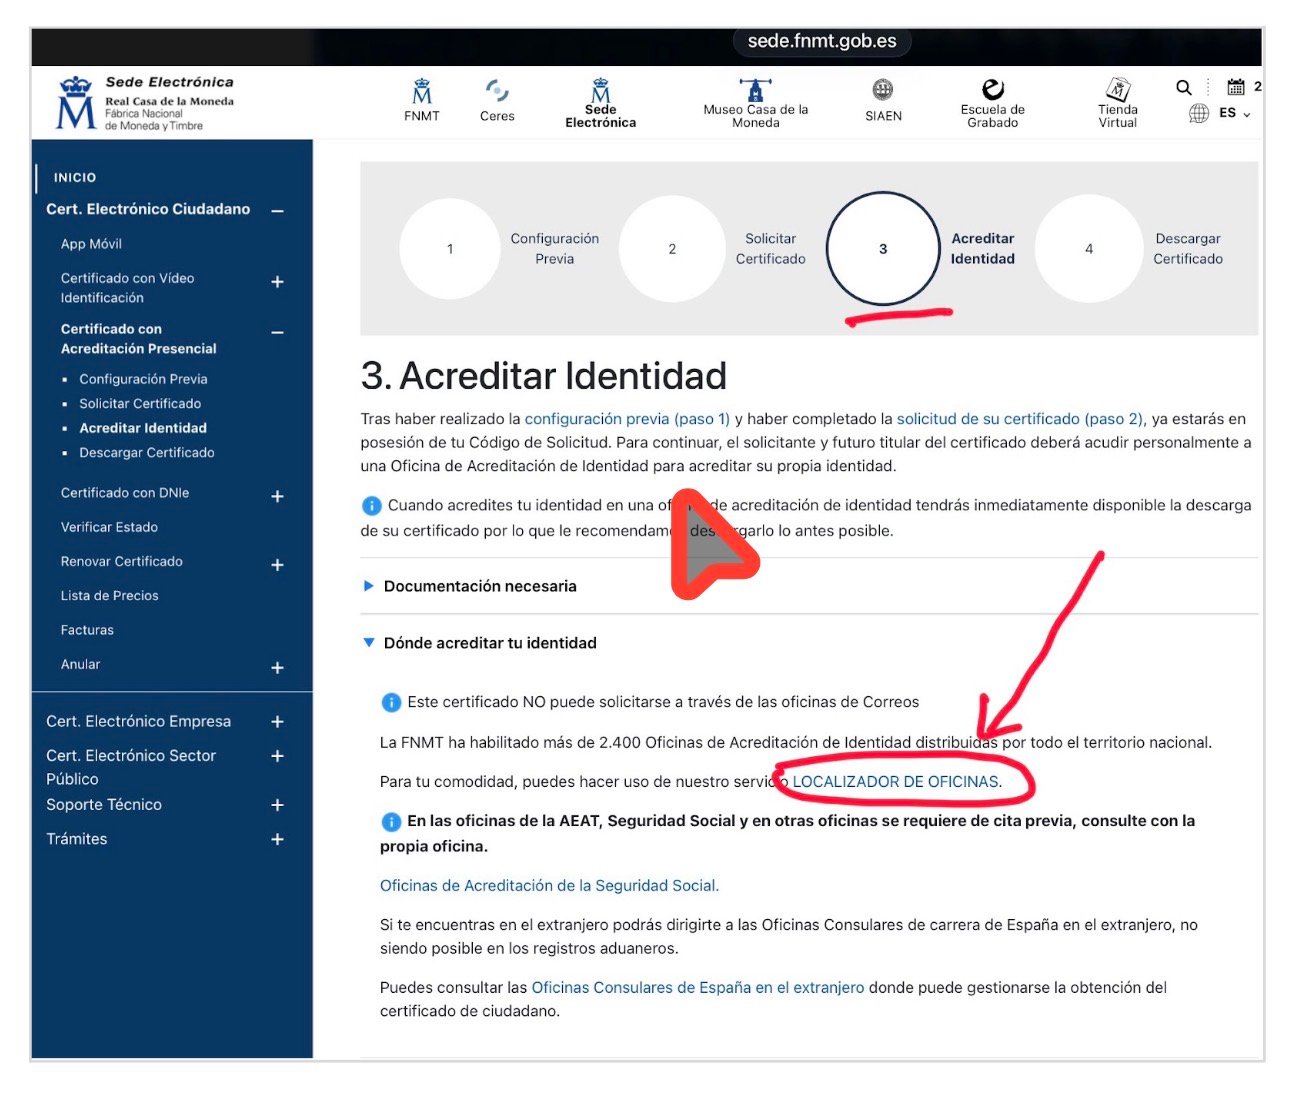Click step 2 Solicitar Certificado circle

click(x=672, y=249)
